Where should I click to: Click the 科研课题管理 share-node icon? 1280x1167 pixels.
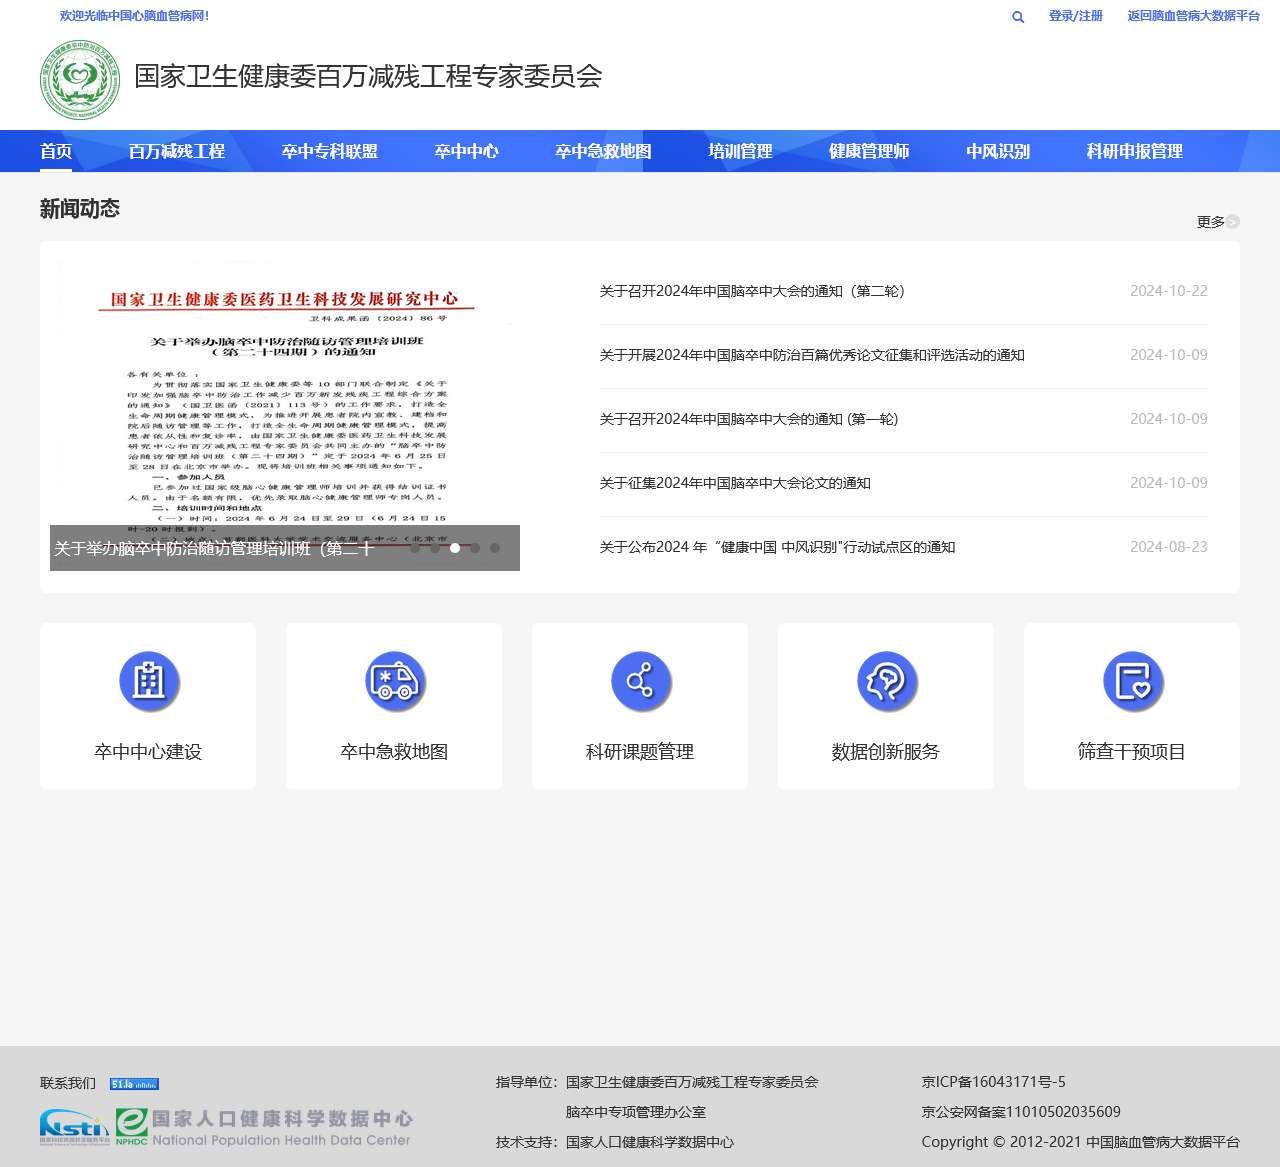pos(640,681)
